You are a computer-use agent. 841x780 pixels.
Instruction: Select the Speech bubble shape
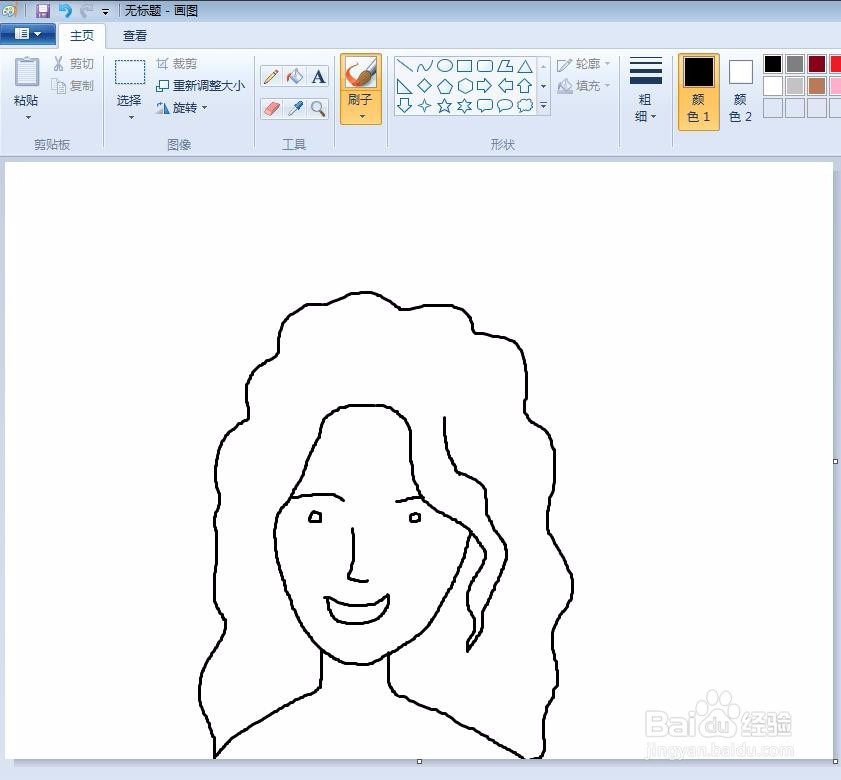tap(484, 105)
